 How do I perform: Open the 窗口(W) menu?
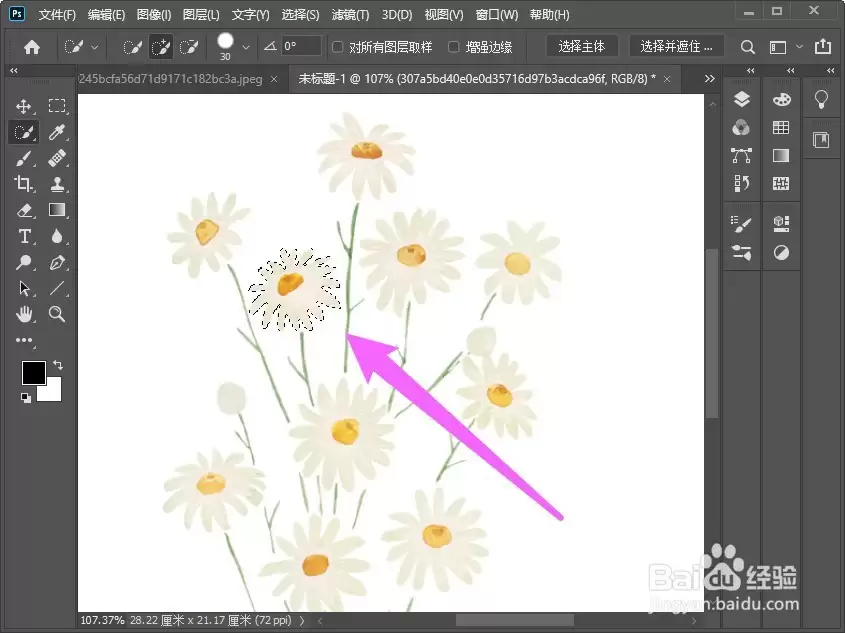click(x=496, y=15)
